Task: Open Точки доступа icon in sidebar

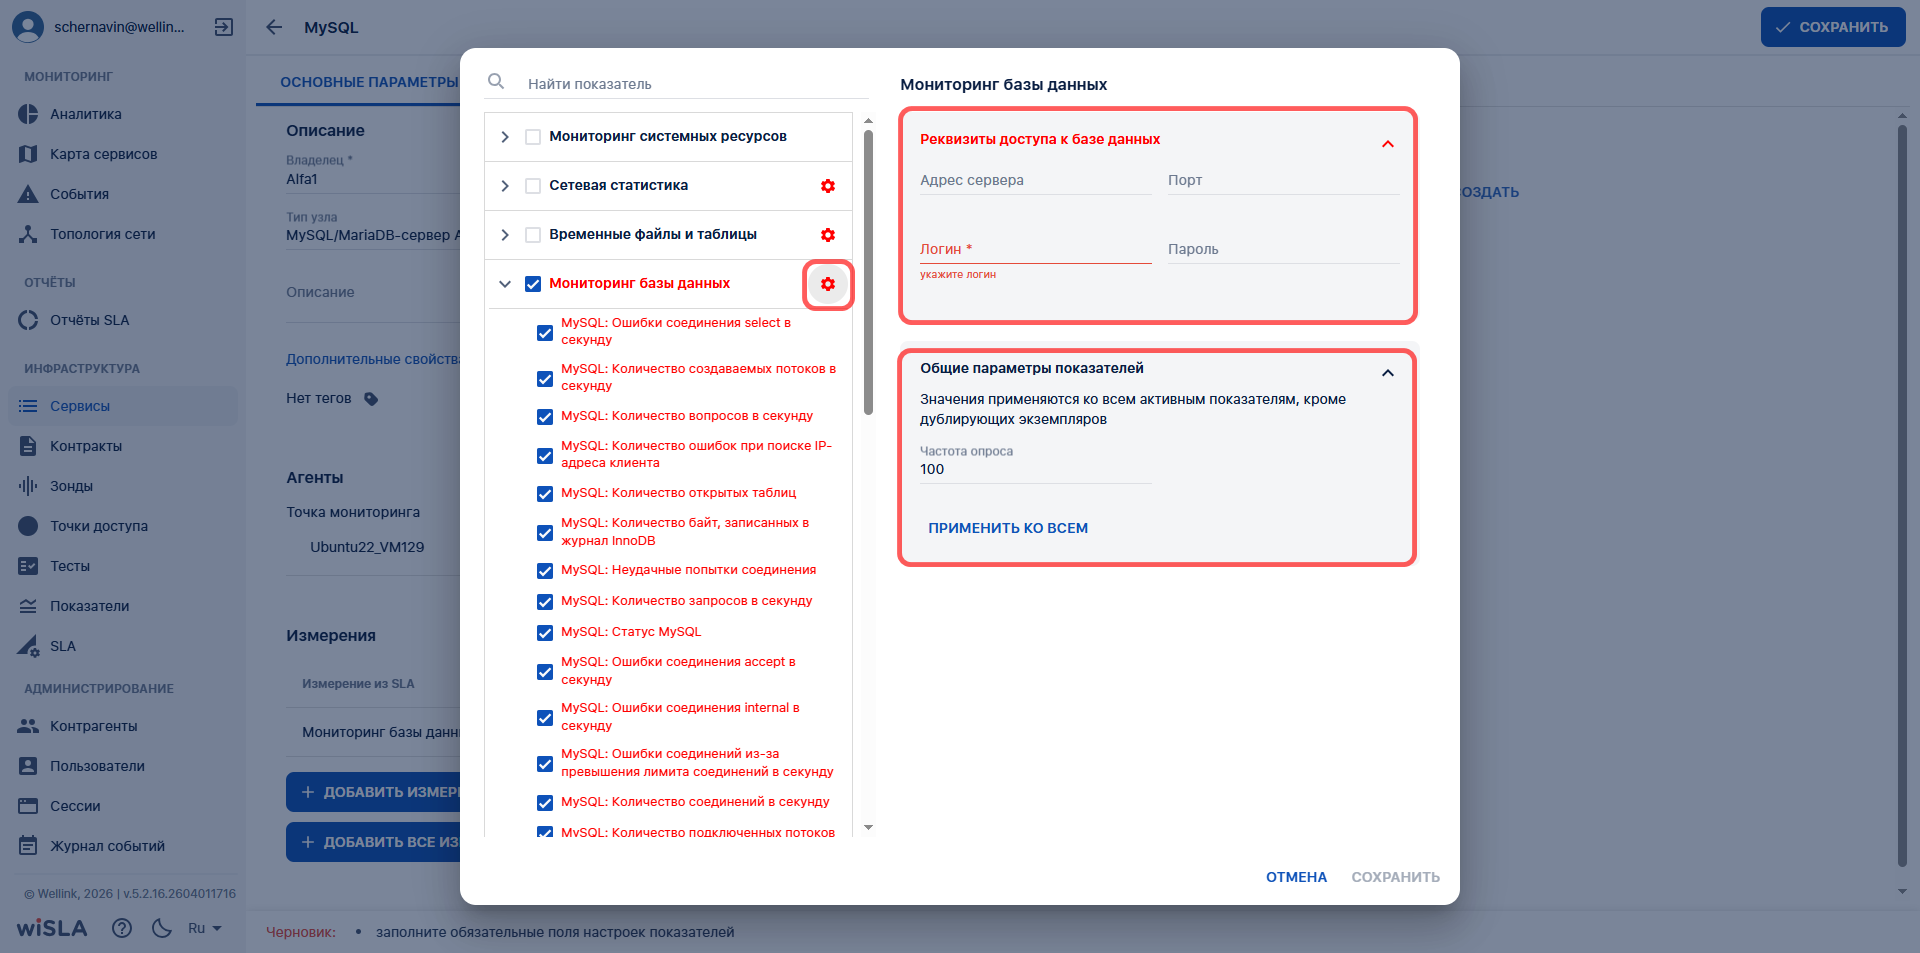Action: pyautogui.click(x=28, y=526)
